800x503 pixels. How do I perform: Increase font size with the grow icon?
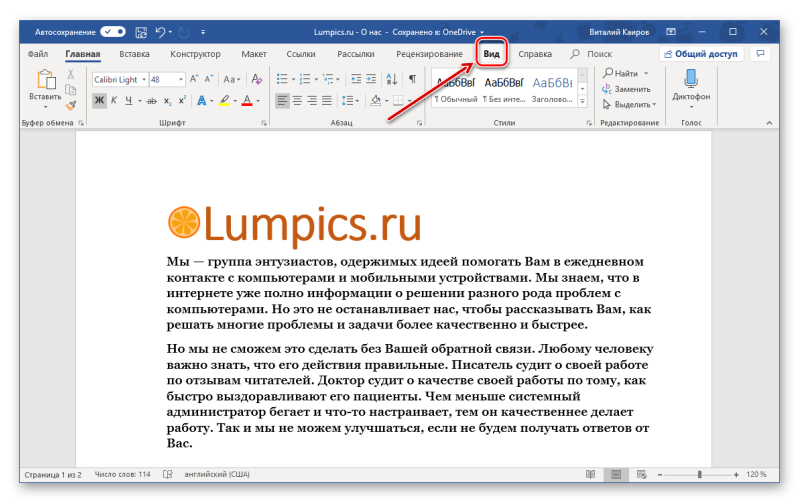[194, 79]
